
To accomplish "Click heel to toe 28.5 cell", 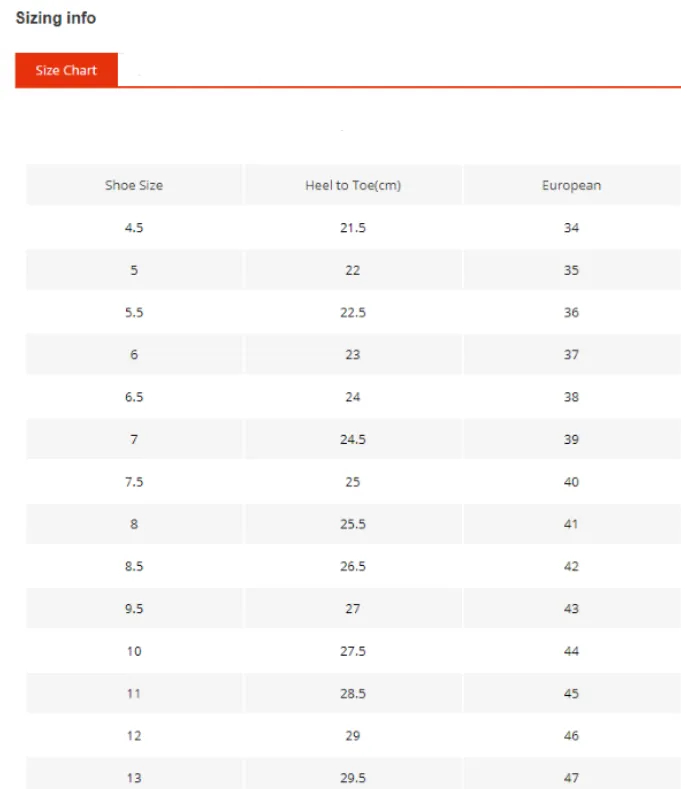I will [x=353, y=693].
